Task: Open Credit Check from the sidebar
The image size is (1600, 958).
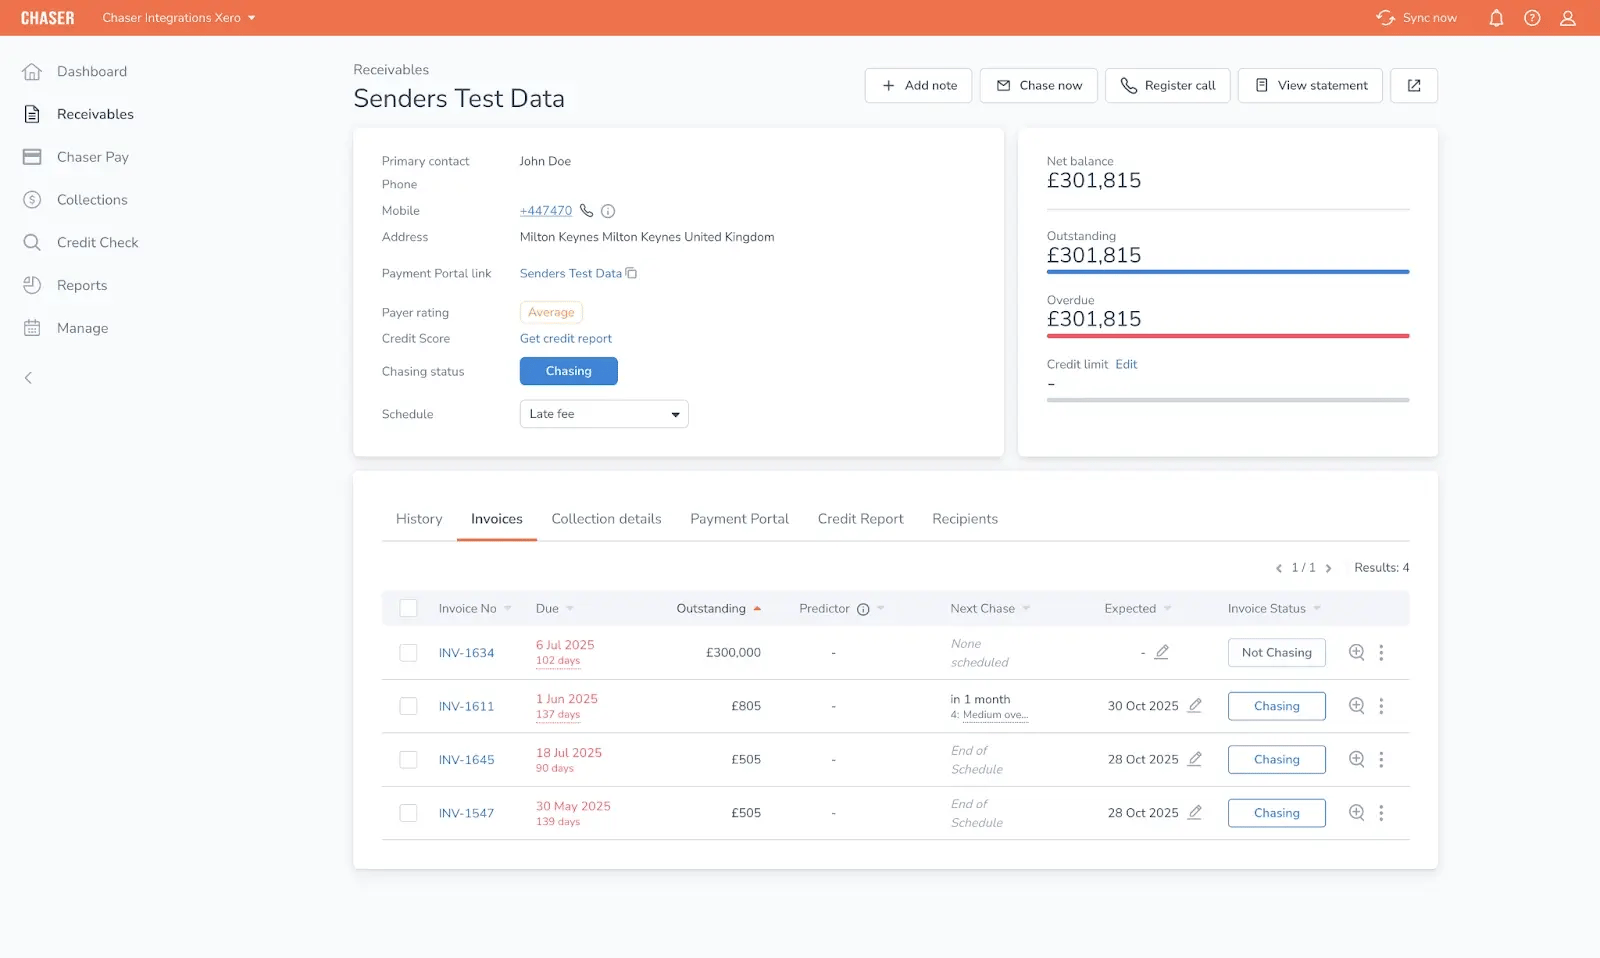Action: click(x=96, y=242)
